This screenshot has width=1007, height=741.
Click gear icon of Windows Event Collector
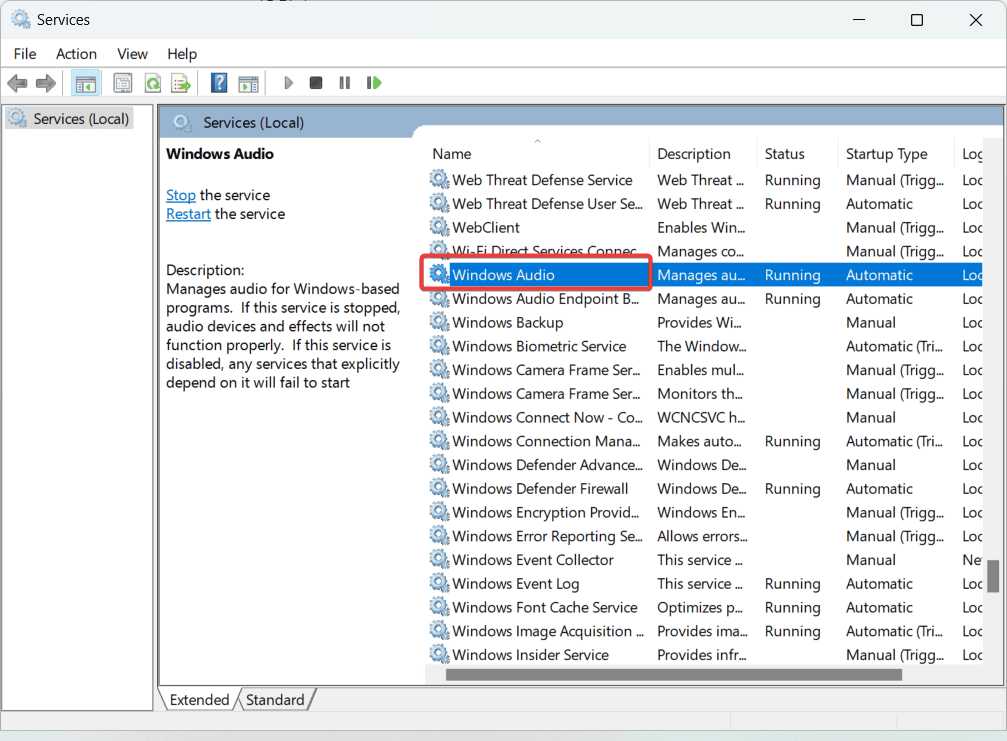pyautogui.click(x=440, y=559)
